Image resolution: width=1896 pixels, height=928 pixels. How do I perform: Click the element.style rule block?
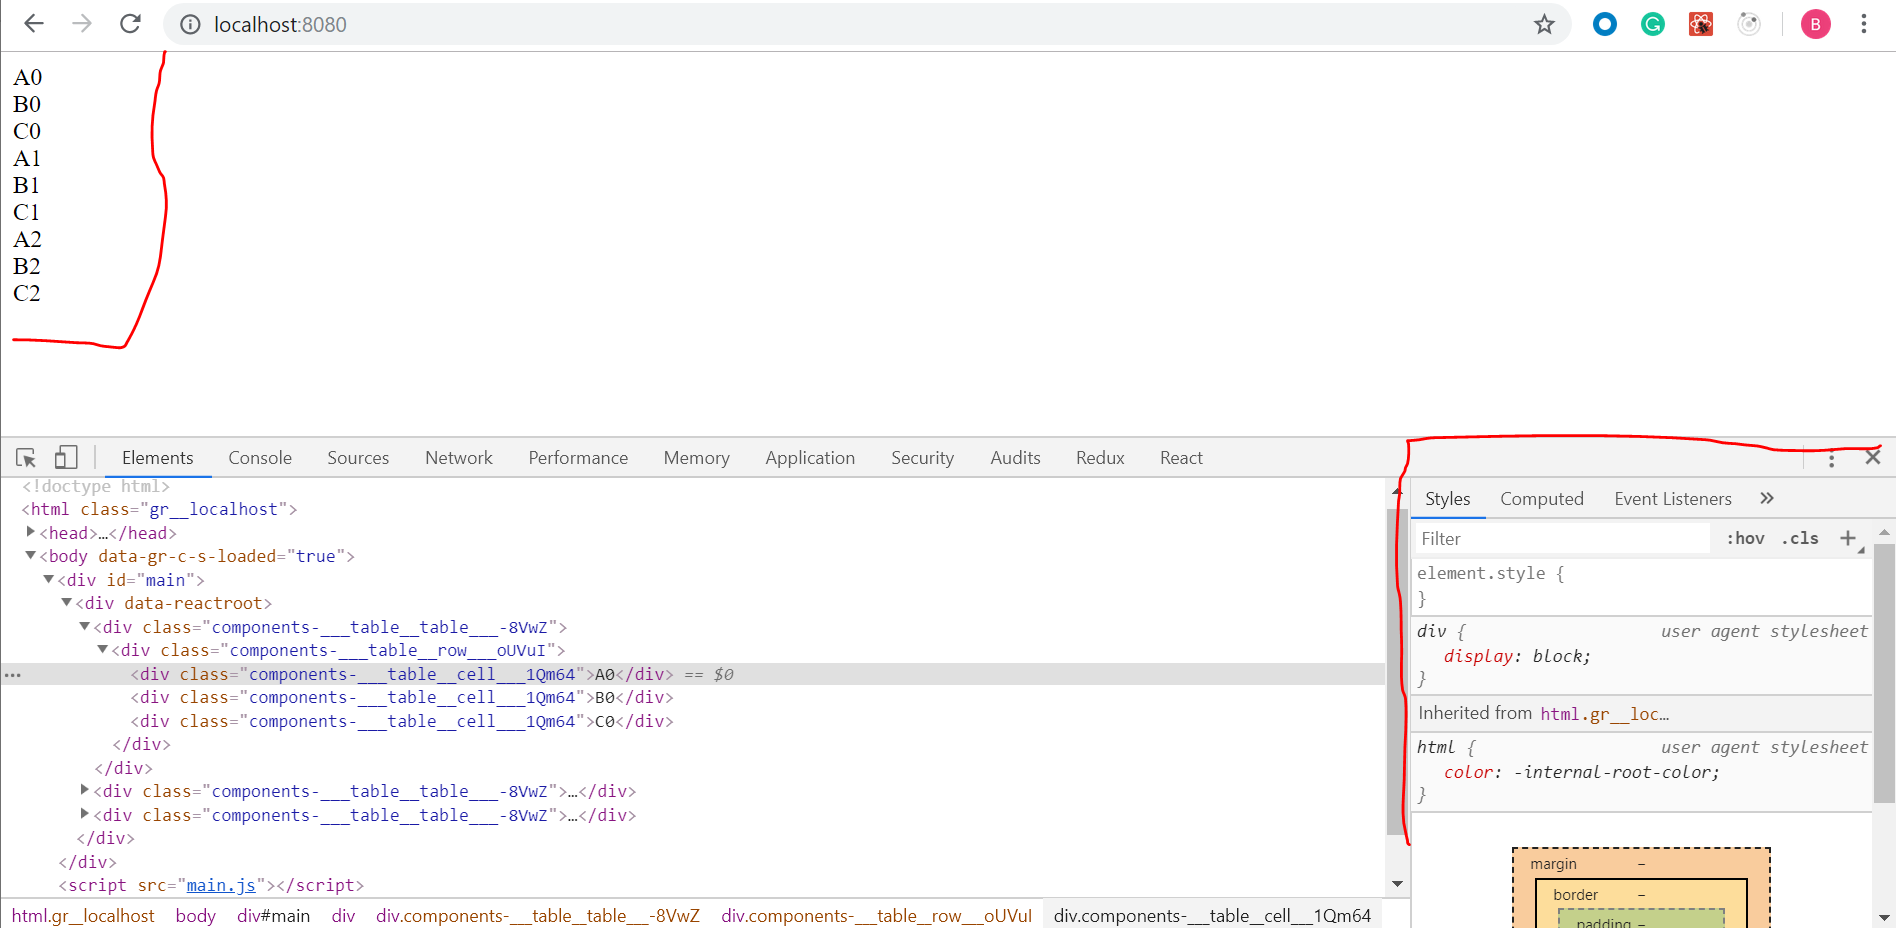(x=1640, y=586)
